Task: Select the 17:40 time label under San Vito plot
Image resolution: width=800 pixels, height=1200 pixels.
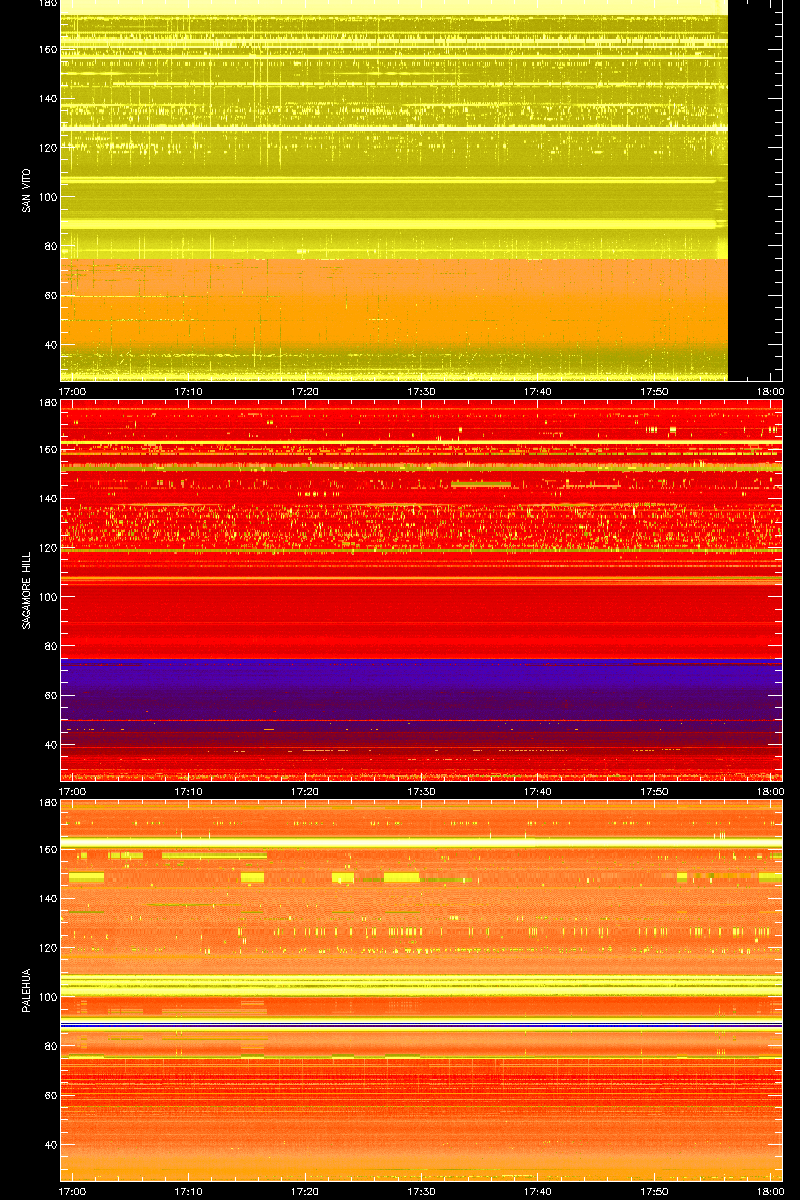Action: tap(538, 391)
